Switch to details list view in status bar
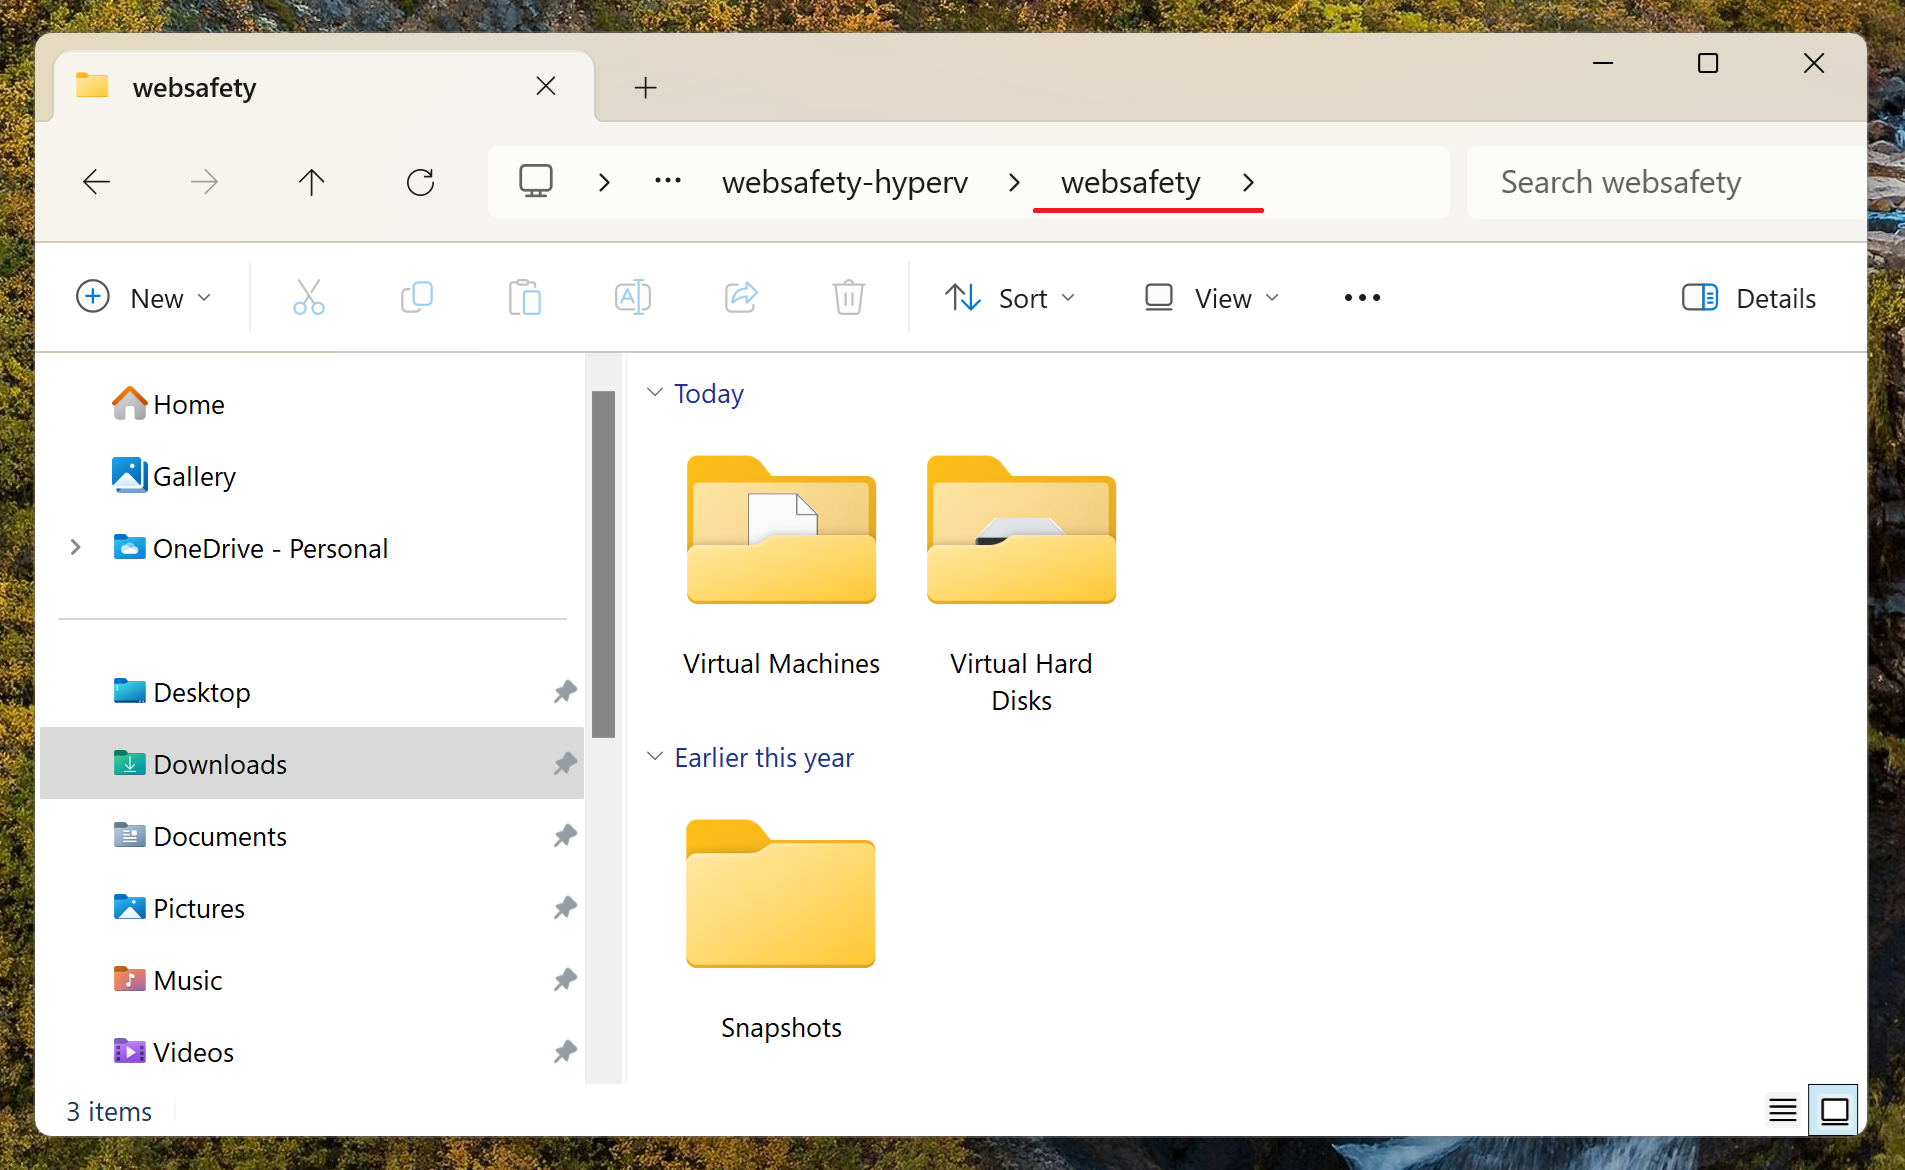 [x=1783, y=1110]
